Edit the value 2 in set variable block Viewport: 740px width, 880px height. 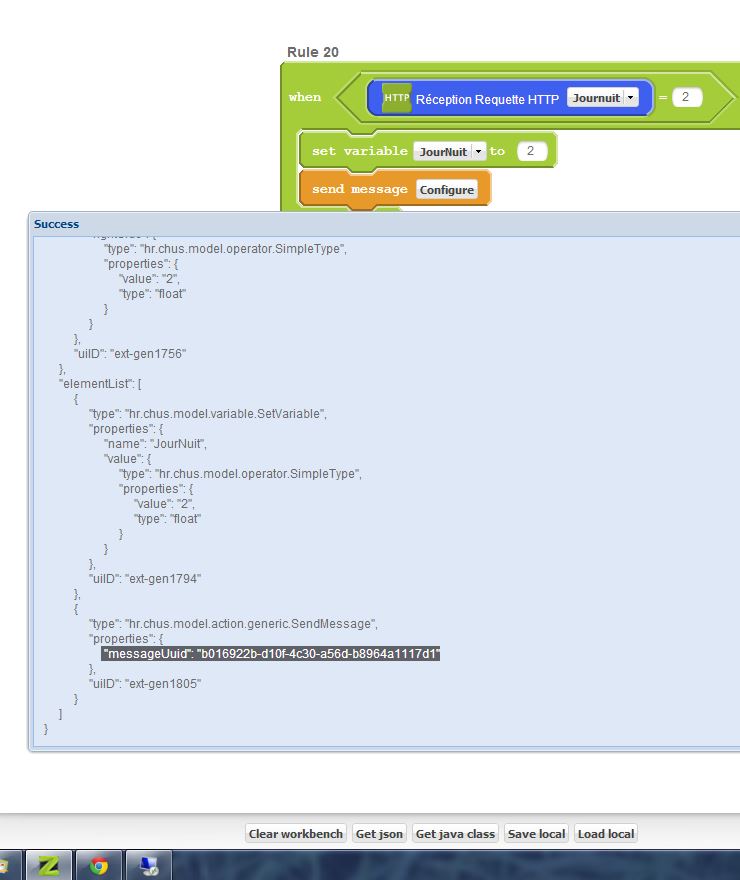[532, 151]
